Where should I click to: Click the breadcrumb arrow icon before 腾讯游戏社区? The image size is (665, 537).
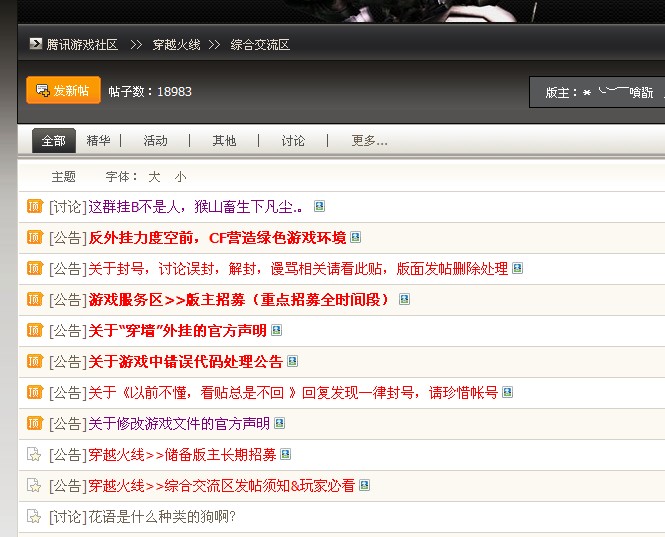point(36,43)
